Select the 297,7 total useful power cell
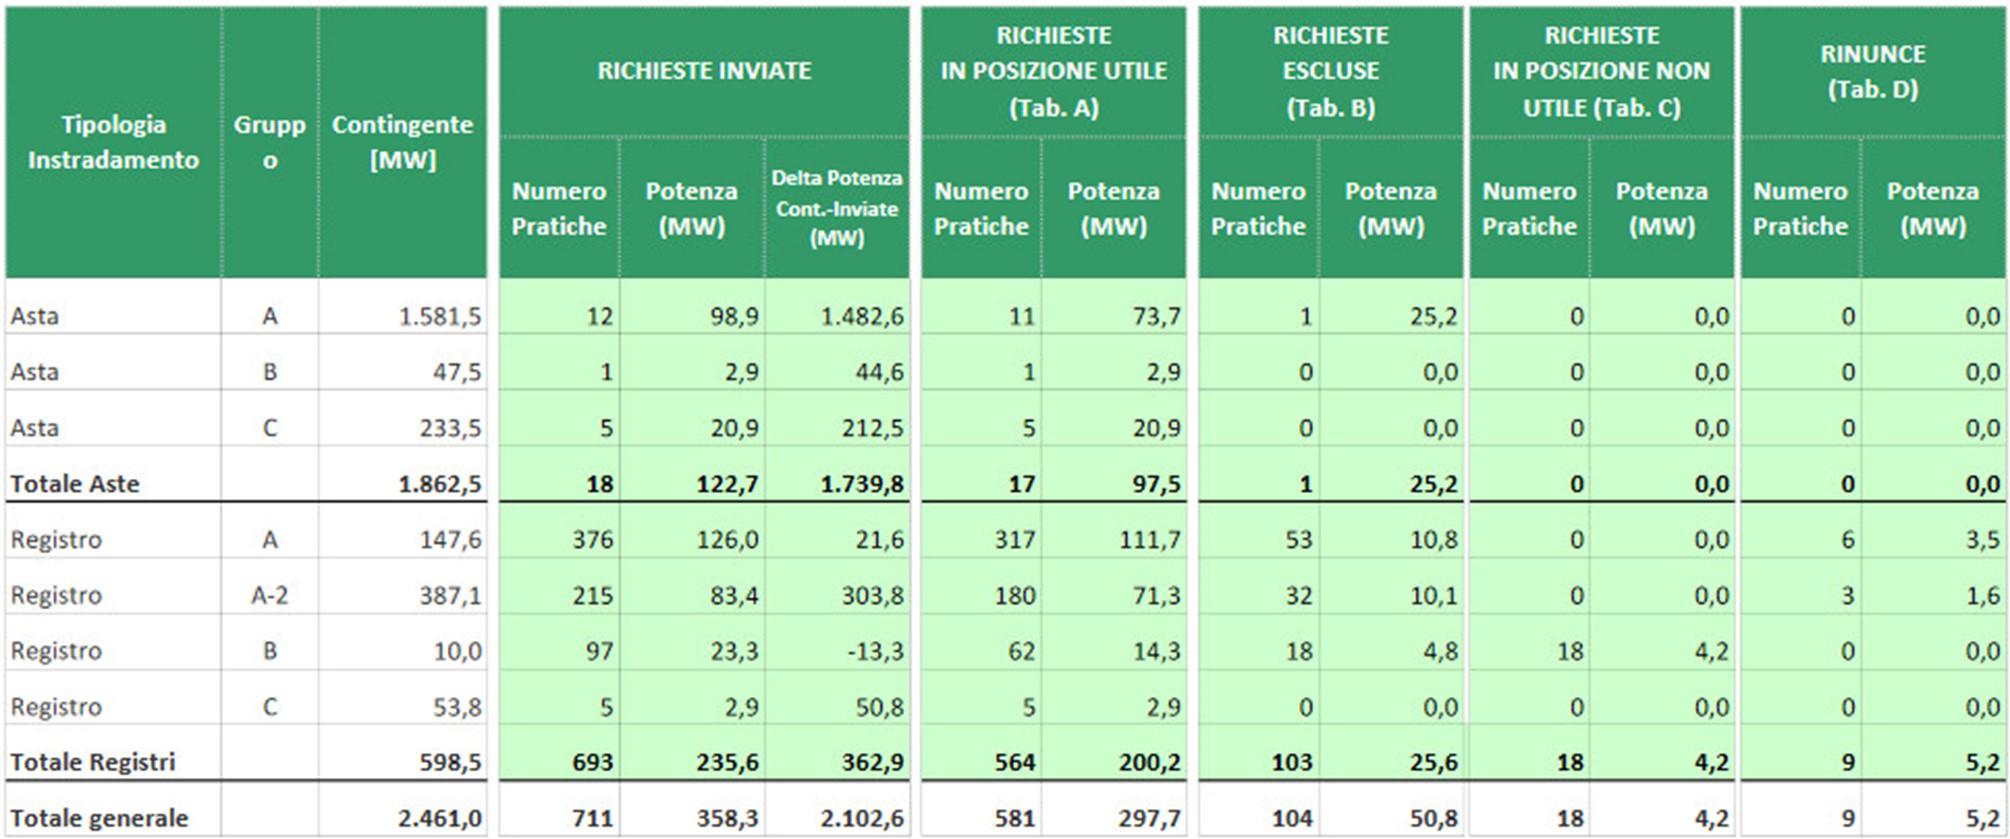The width and height of the screenshot is (2010, 839). coord(1149,818)
